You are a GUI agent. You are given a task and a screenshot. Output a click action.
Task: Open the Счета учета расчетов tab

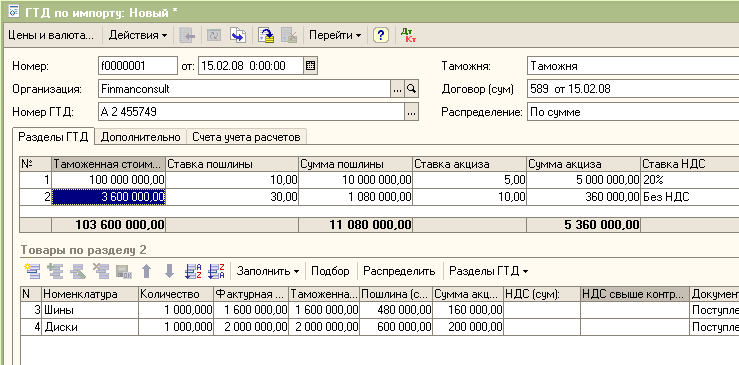[x=246, y=137]
